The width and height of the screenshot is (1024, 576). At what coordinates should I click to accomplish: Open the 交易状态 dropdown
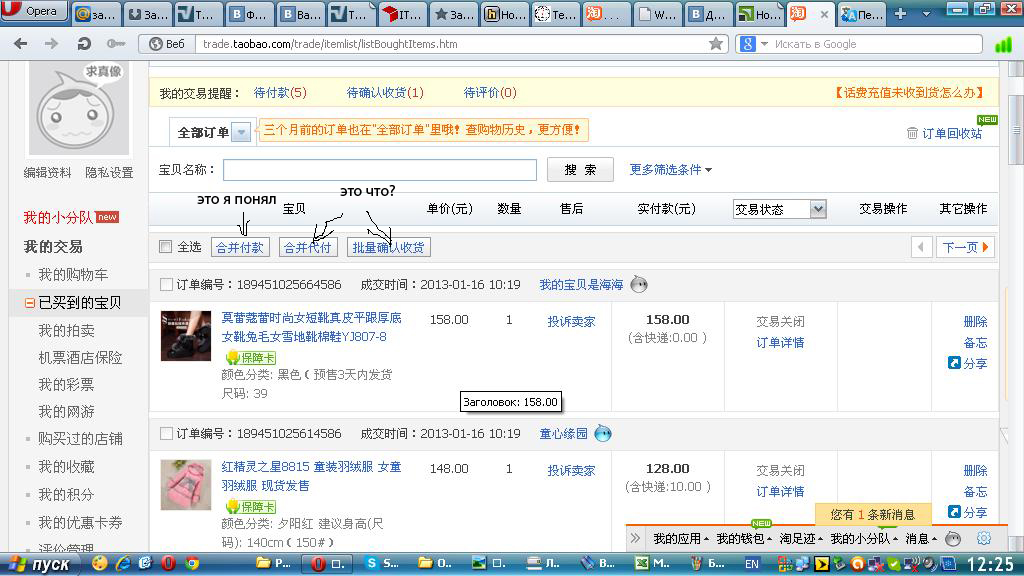point(818,209)
